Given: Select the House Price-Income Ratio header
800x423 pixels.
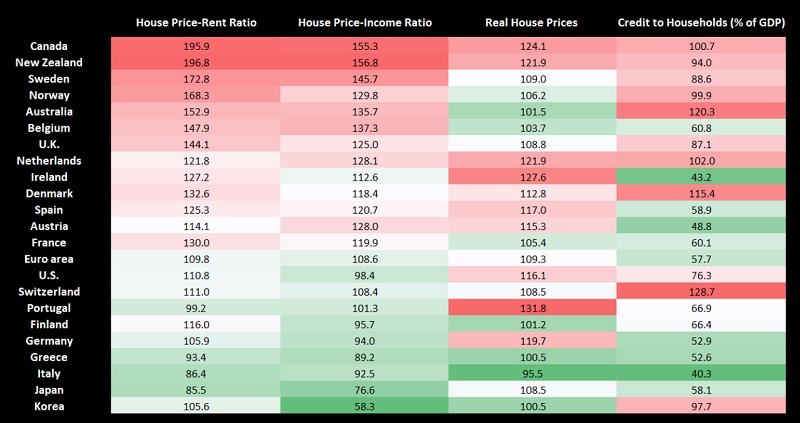Looking at the screenshot, I should pos(364,21).
